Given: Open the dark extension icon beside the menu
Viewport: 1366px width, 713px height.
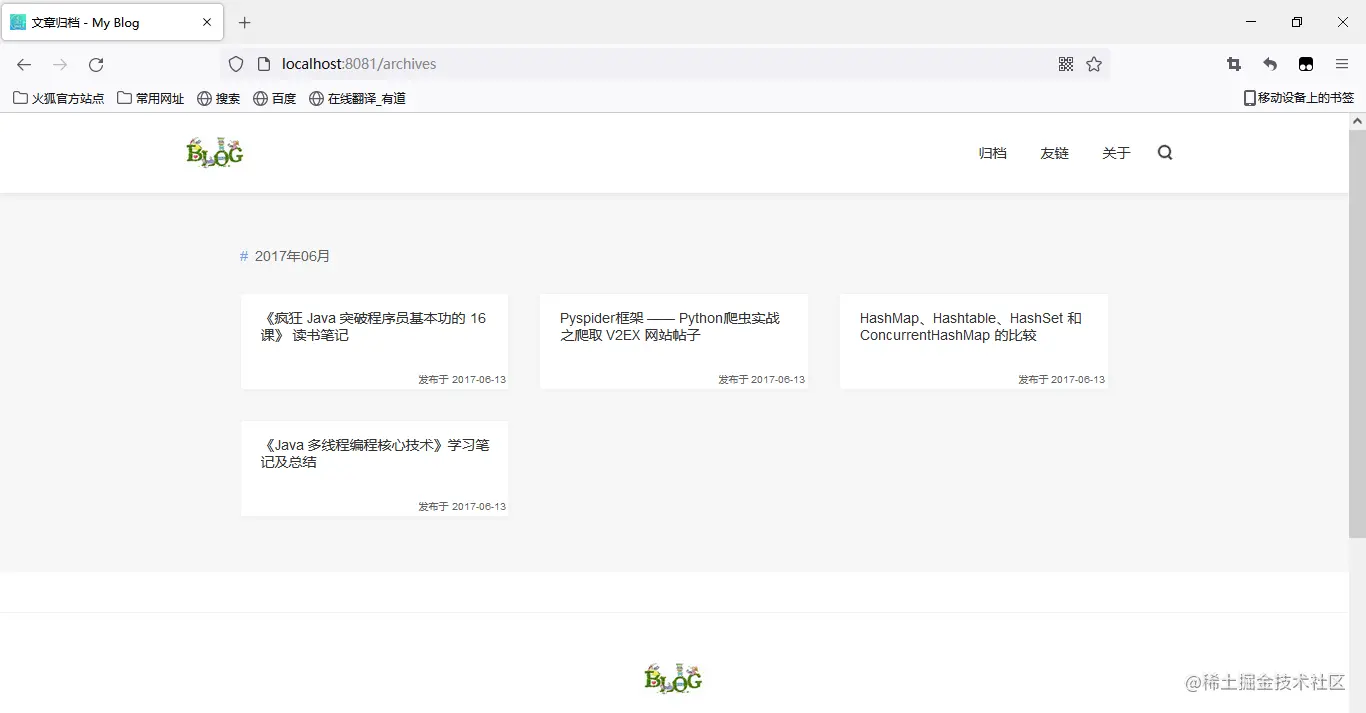Looking at the screenshot, I should [x=1306, y=63].
